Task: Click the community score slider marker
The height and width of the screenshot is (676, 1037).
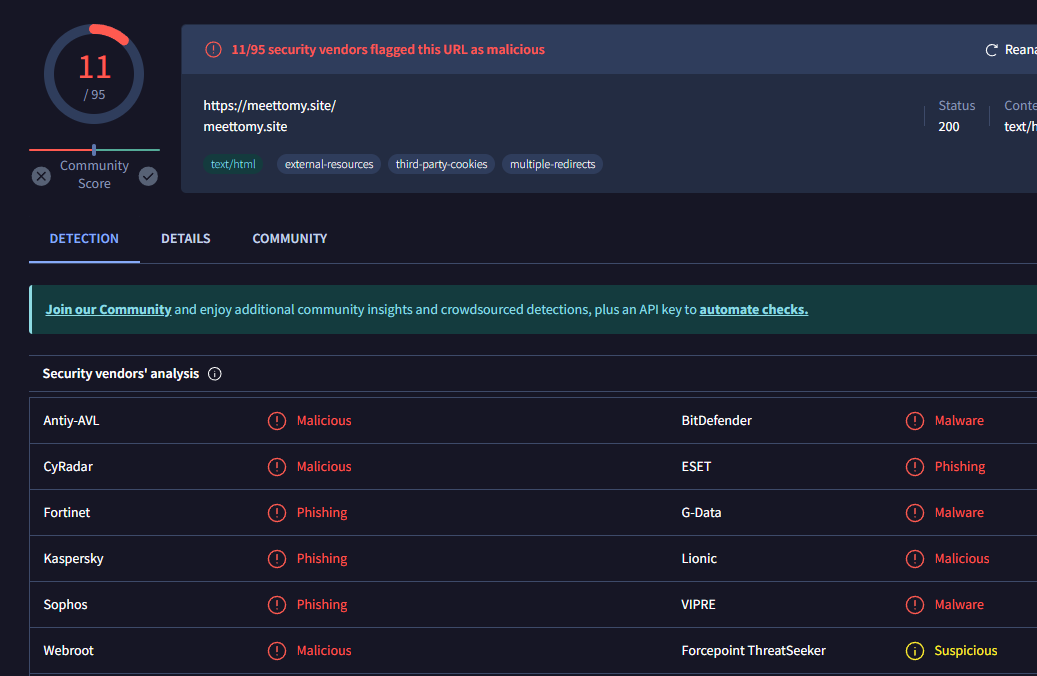Action: pos(94,150)
